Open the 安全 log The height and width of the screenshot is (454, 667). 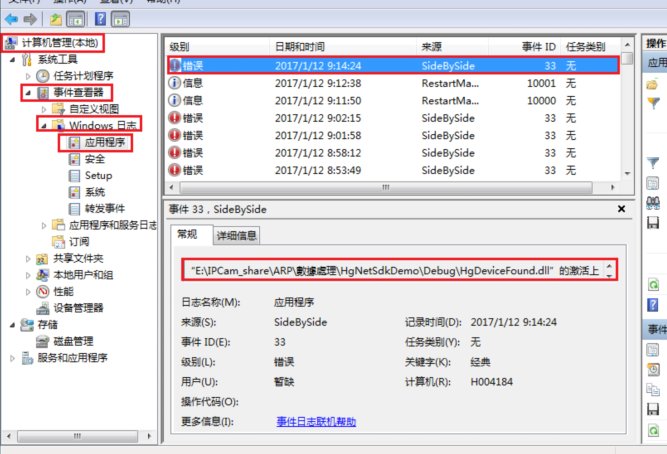(x=94, y=159)
